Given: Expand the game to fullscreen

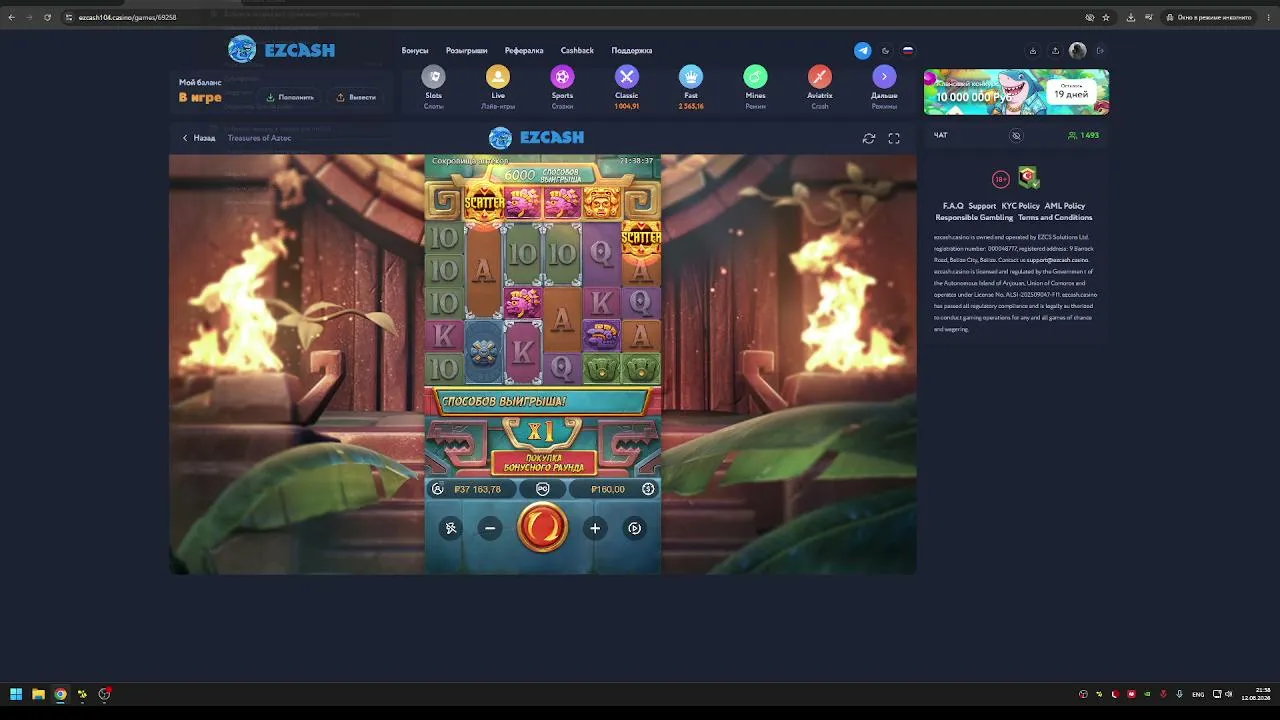Looking at the screenshot, I should click(894, 139).
